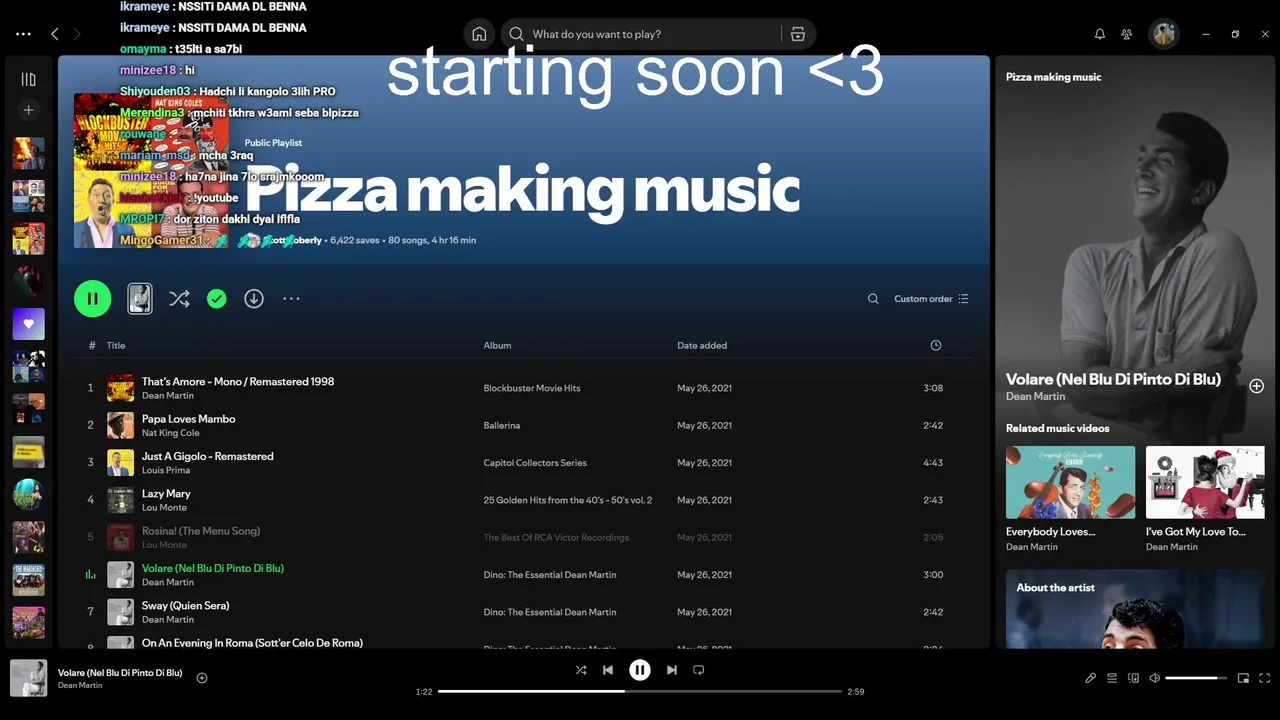This screenshot has width=1280, height=720.
Task: Open the notifications bell
Action: pyautogui.click(x=1100, y=34)
